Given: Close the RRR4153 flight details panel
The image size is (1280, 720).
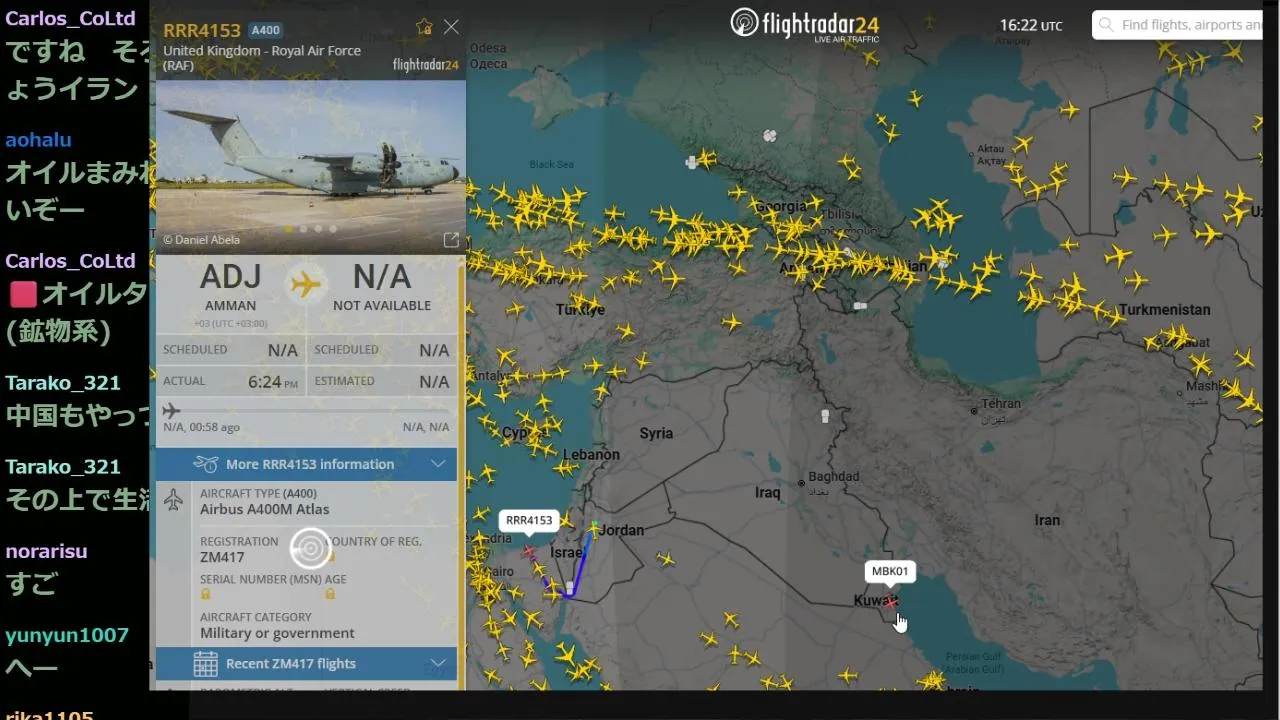Looking at the screenshot, I should [x=451, y=27].
